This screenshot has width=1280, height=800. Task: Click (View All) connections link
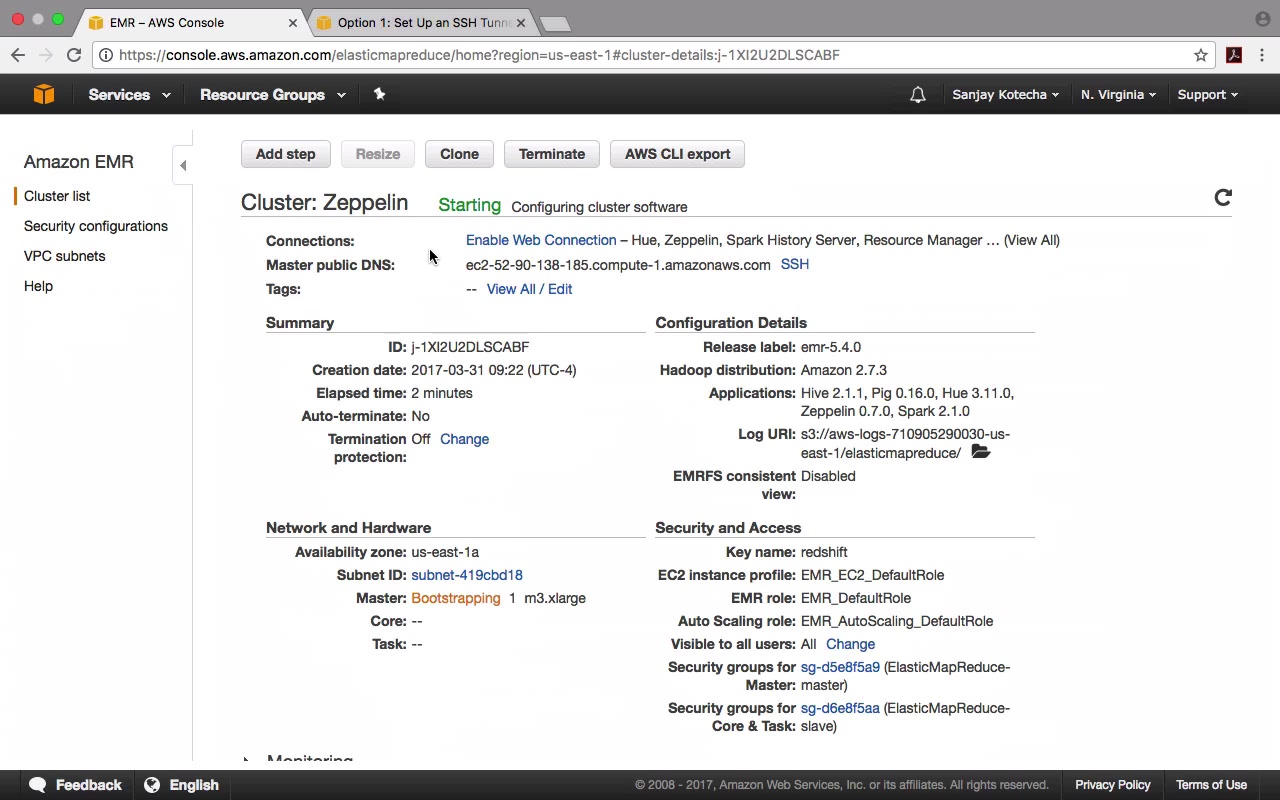click(x=1032, y=240)
